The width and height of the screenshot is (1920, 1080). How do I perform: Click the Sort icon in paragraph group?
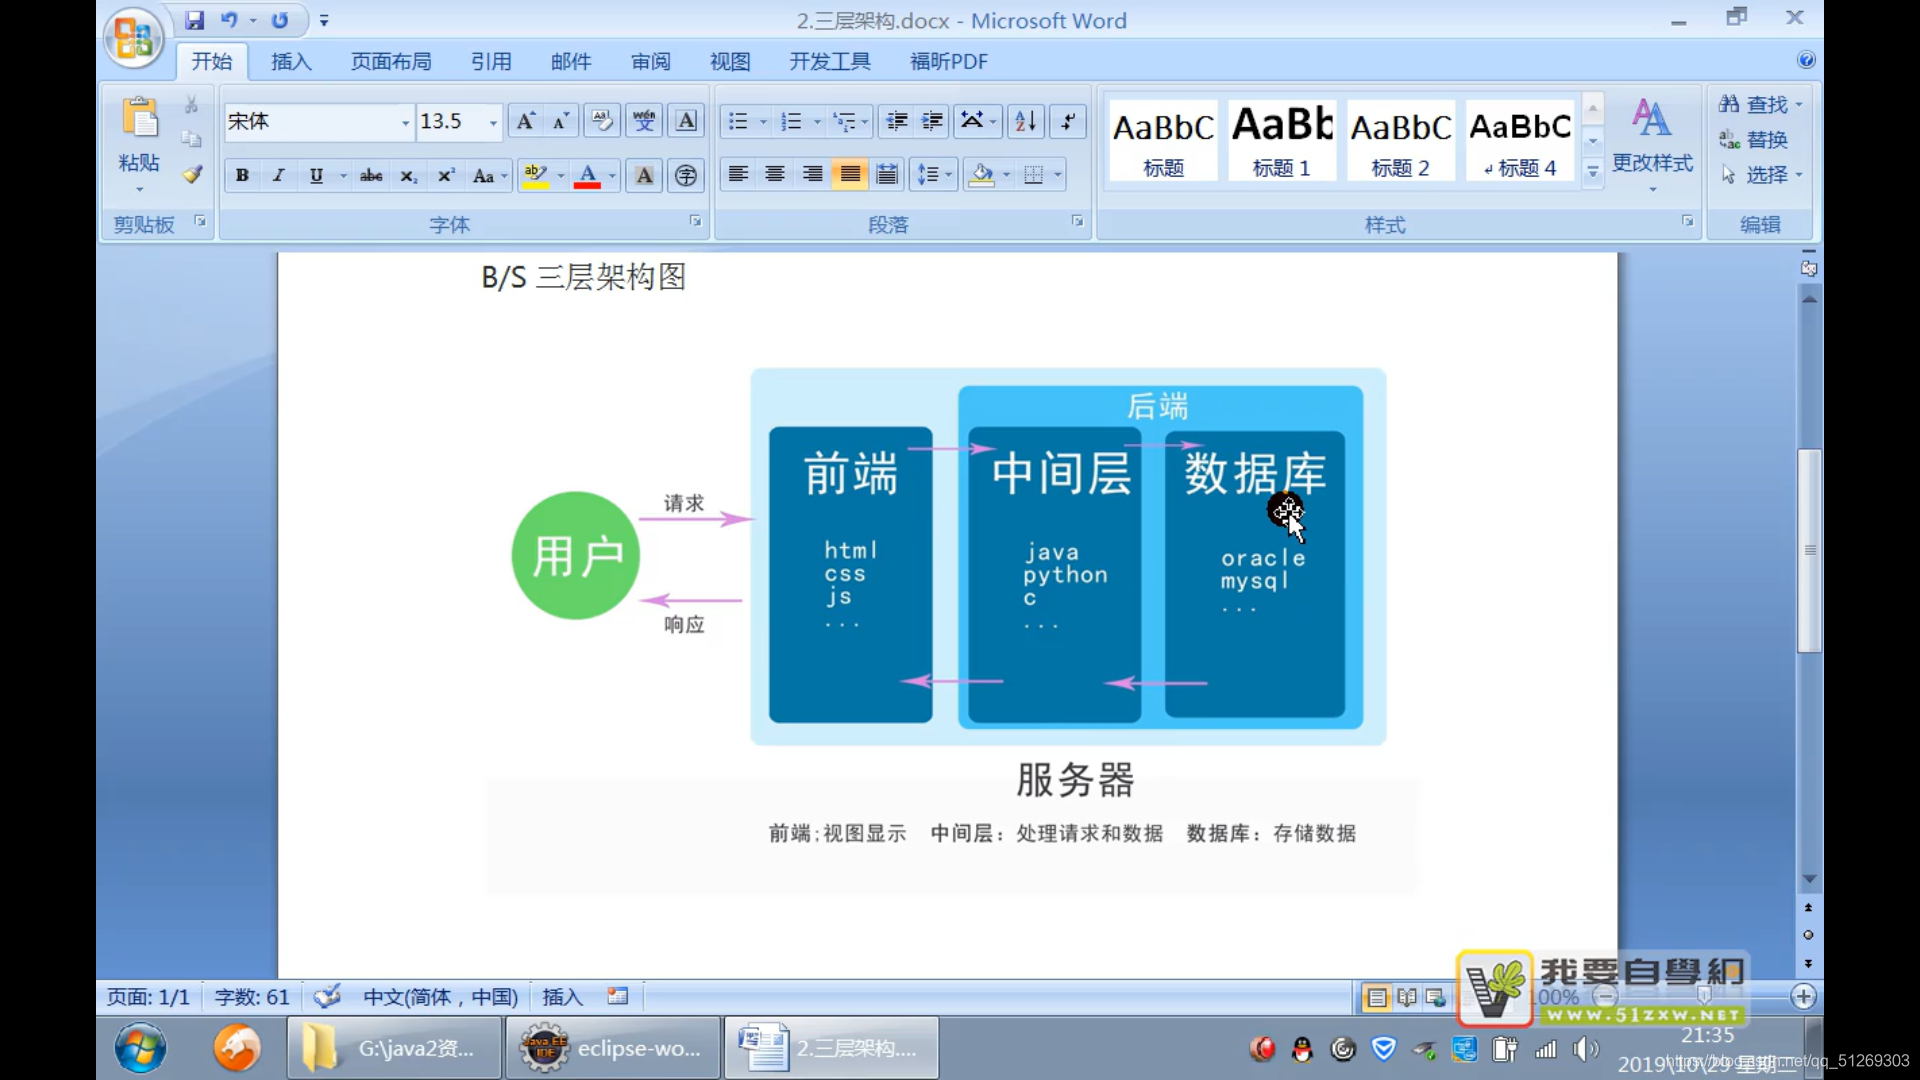1025,122
